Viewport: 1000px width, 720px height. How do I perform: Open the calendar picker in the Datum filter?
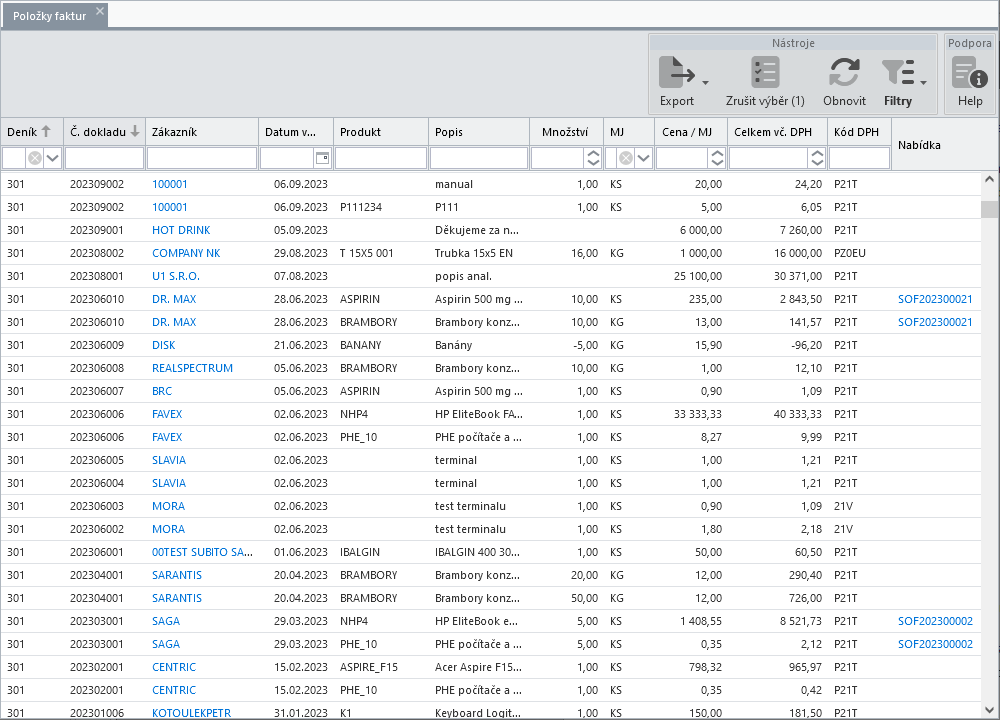coord(323,158)
